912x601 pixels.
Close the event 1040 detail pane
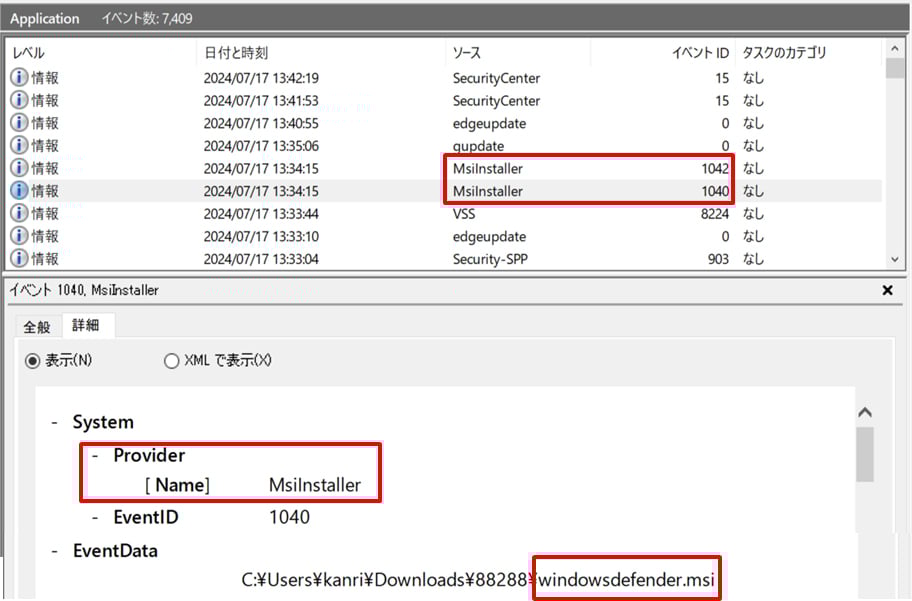click(887, 290)
